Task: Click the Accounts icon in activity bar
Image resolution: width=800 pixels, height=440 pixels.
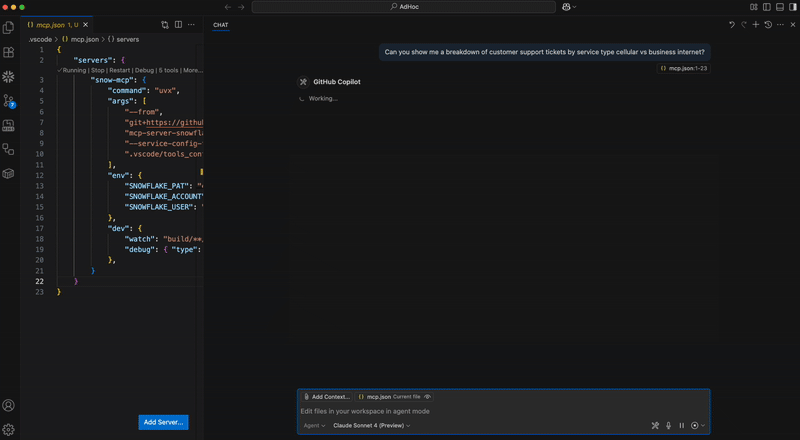Action: [x=9, y=406]
